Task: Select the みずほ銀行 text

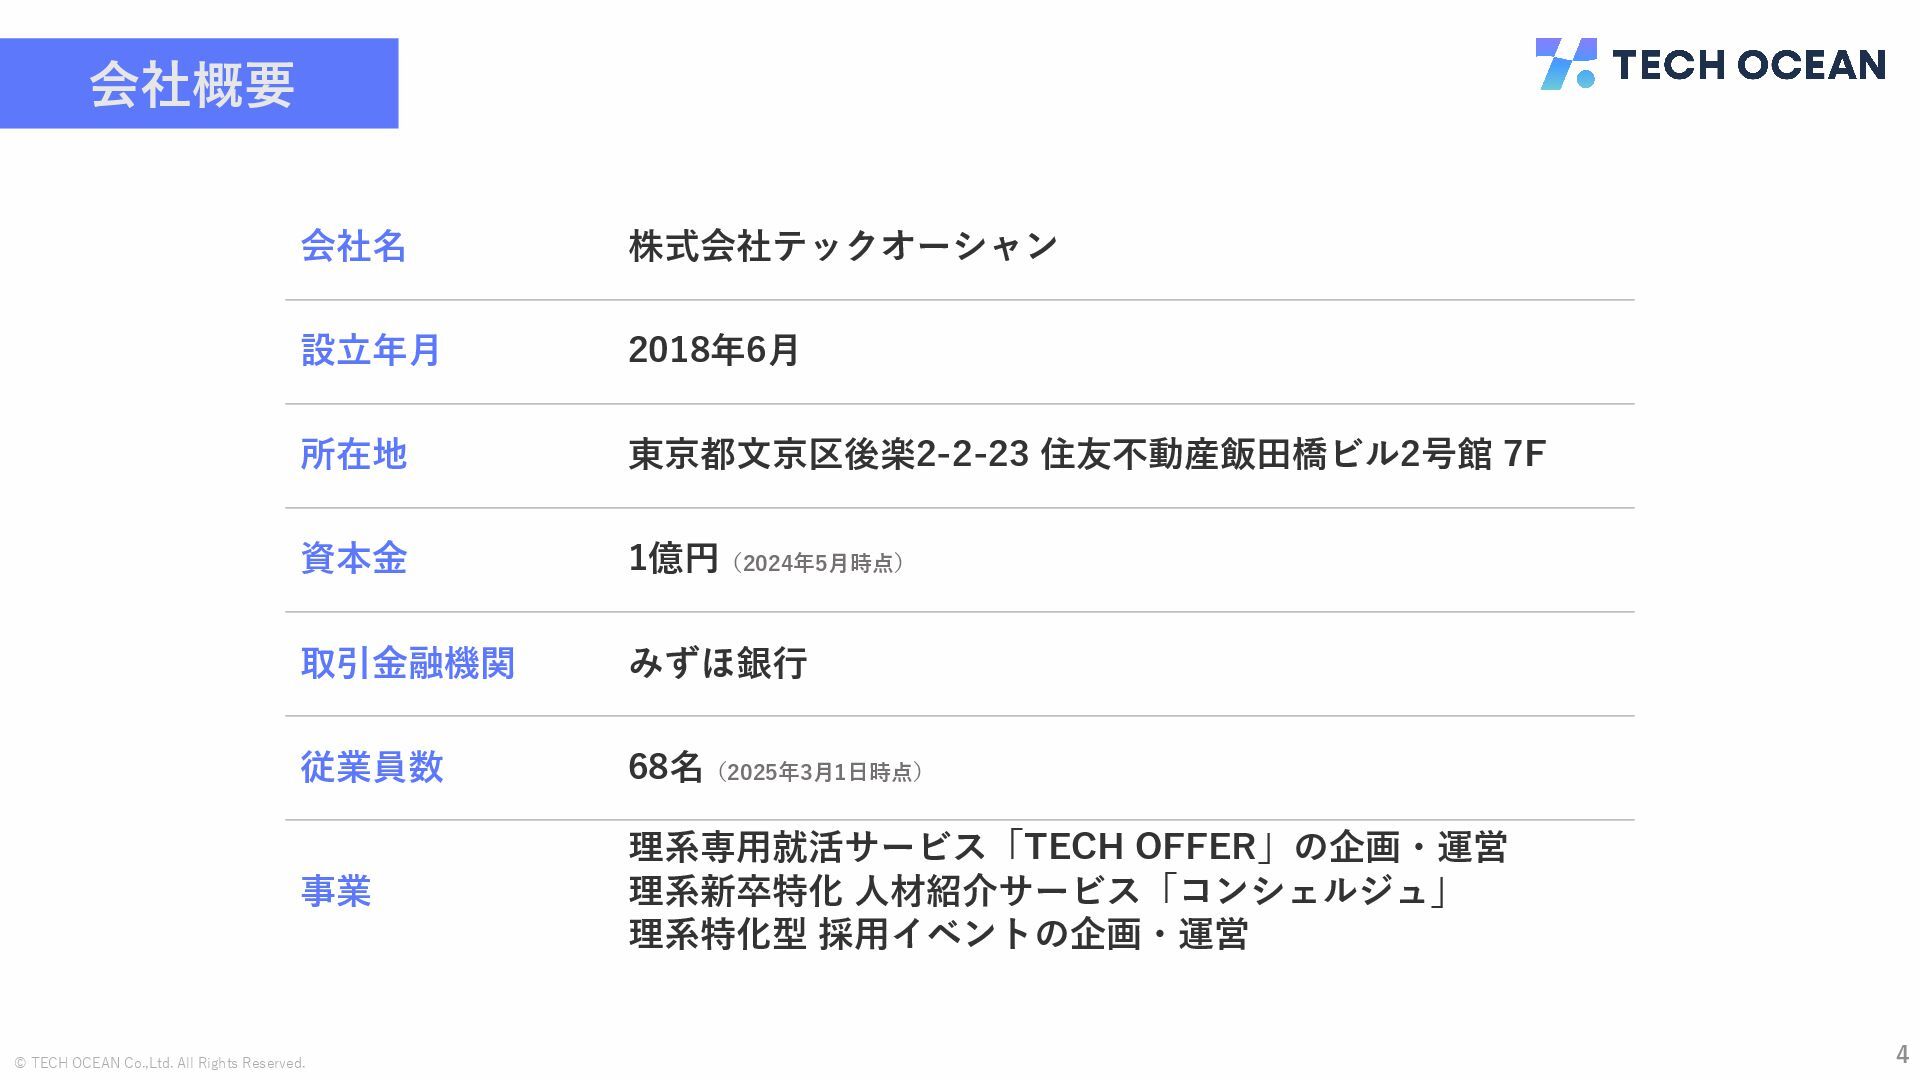Action: click(718, 663)
